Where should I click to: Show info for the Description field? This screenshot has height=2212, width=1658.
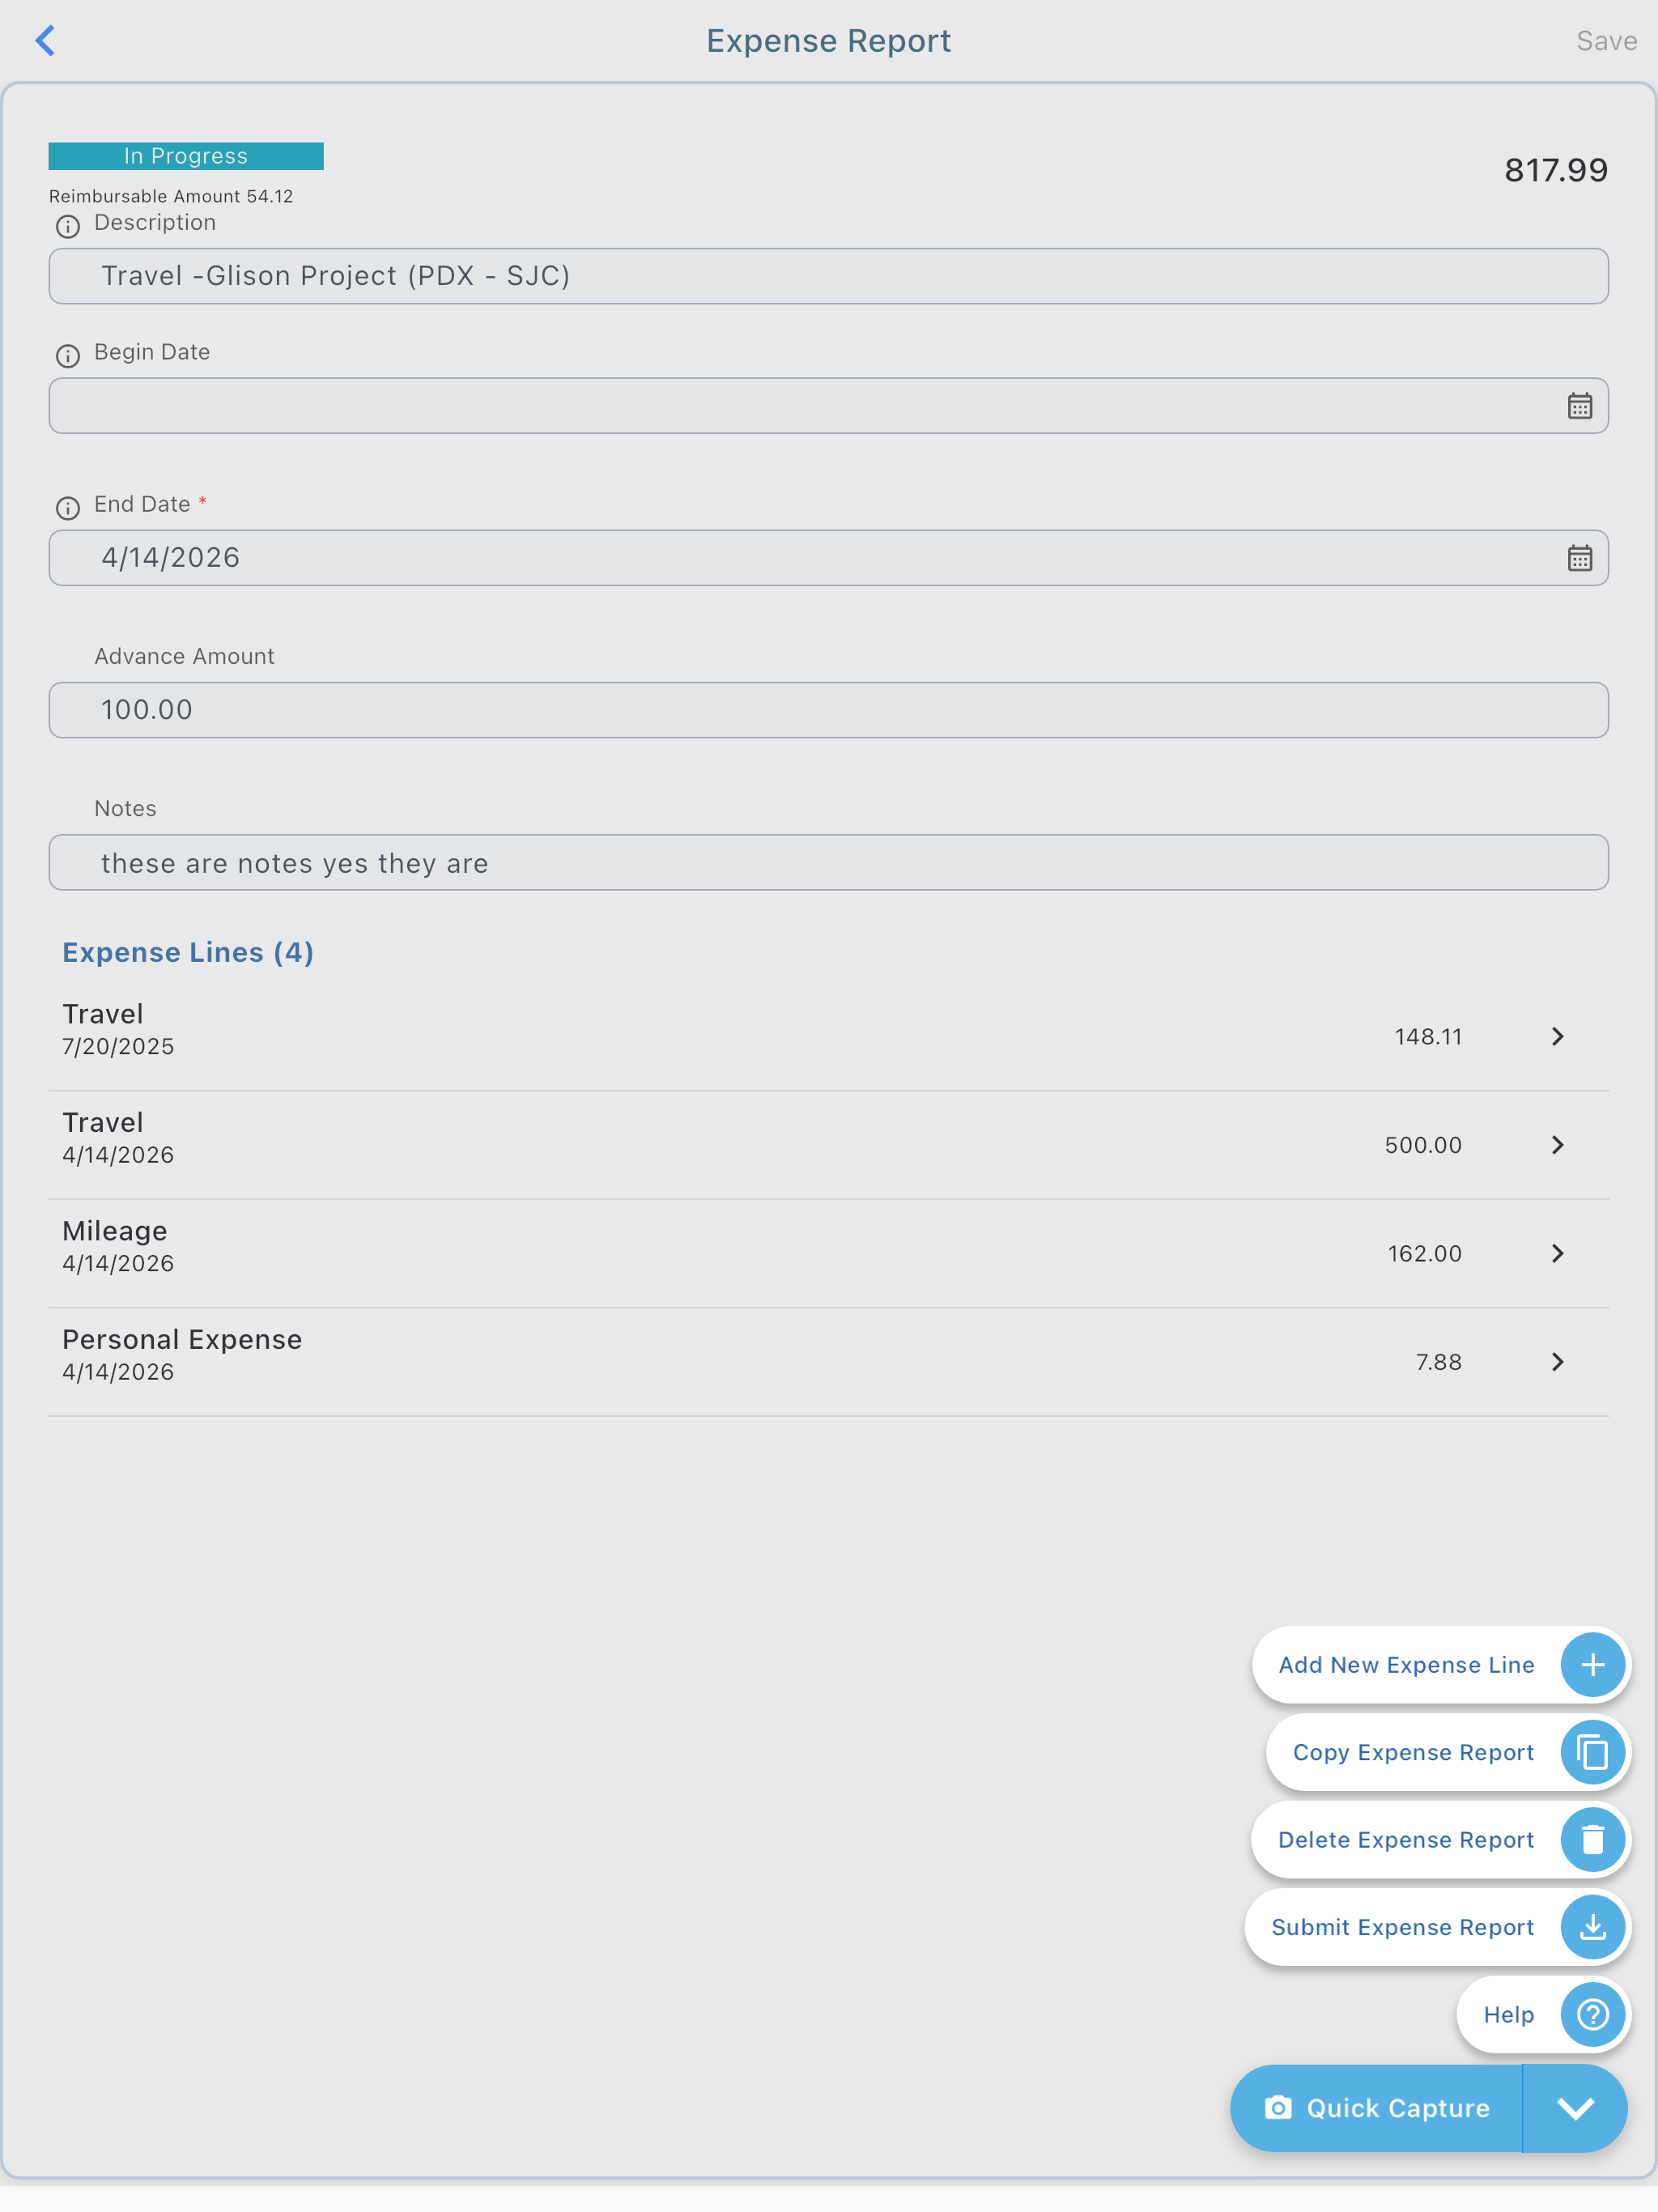(x=68, y=227)
